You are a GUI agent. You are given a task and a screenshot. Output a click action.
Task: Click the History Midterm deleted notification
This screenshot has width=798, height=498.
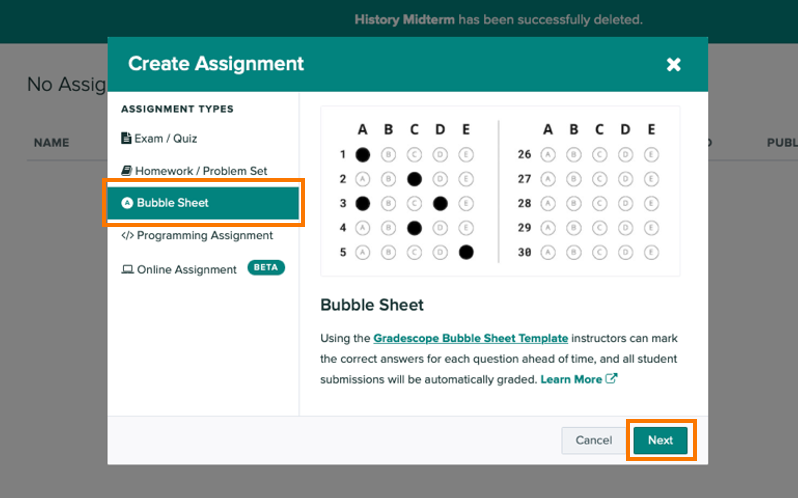pyautogui.click(x=498, y=20)
